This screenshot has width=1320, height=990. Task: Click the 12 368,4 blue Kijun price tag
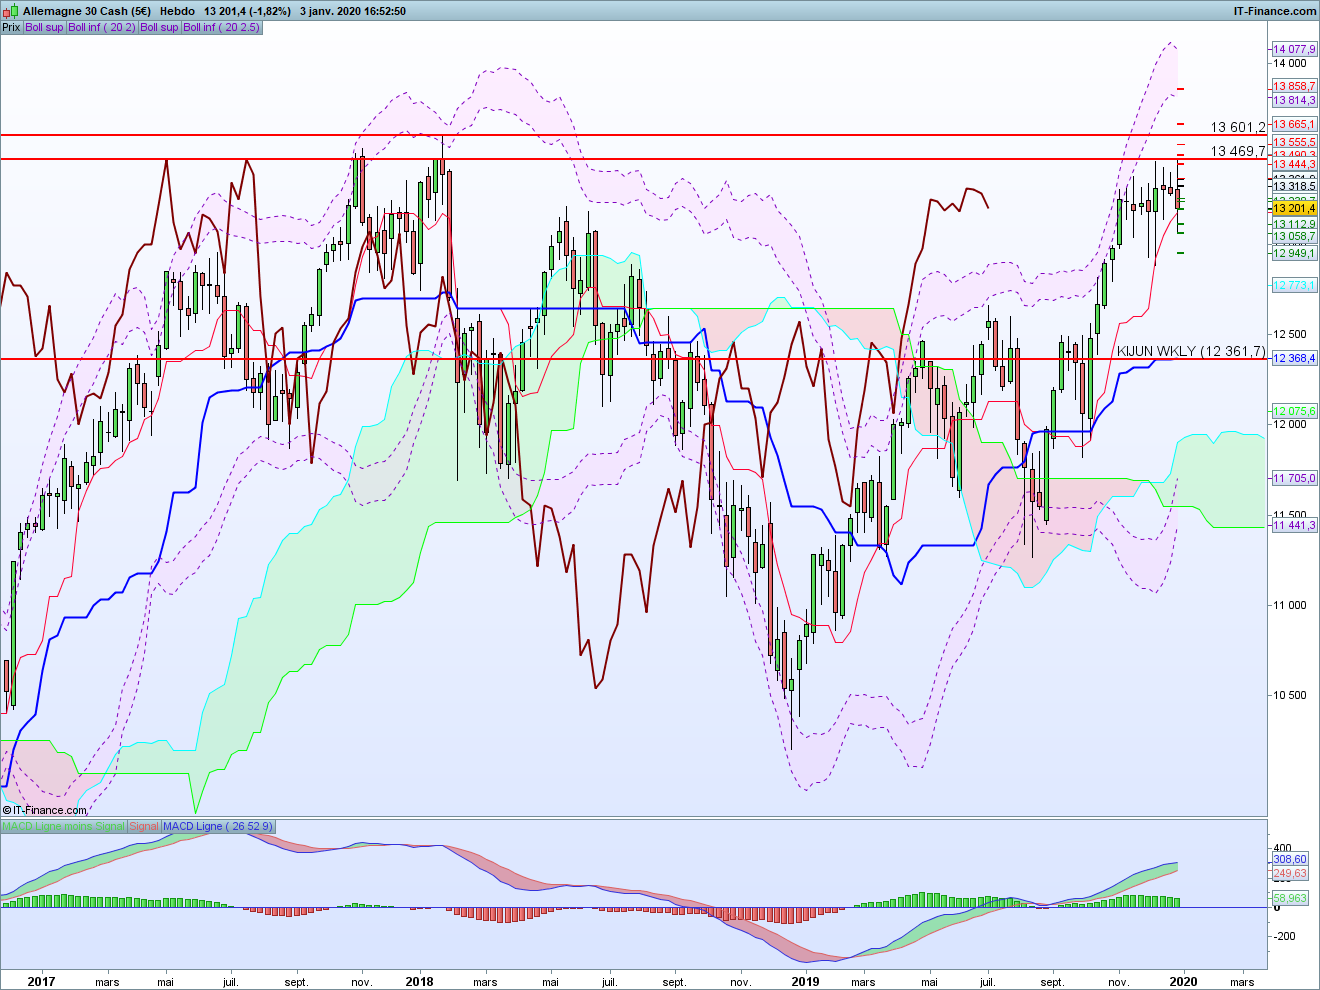coord(1294,358)
